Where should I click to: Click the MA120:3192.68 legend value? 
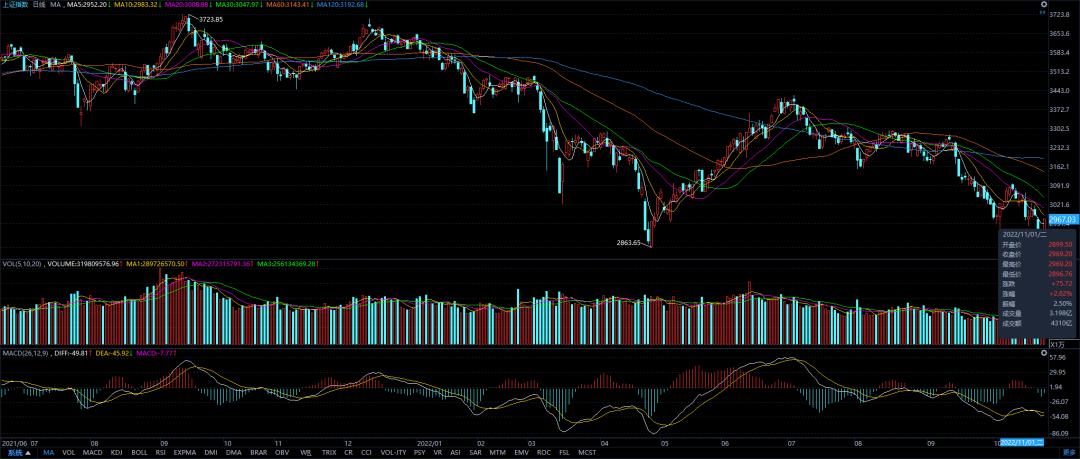(338, 4)
